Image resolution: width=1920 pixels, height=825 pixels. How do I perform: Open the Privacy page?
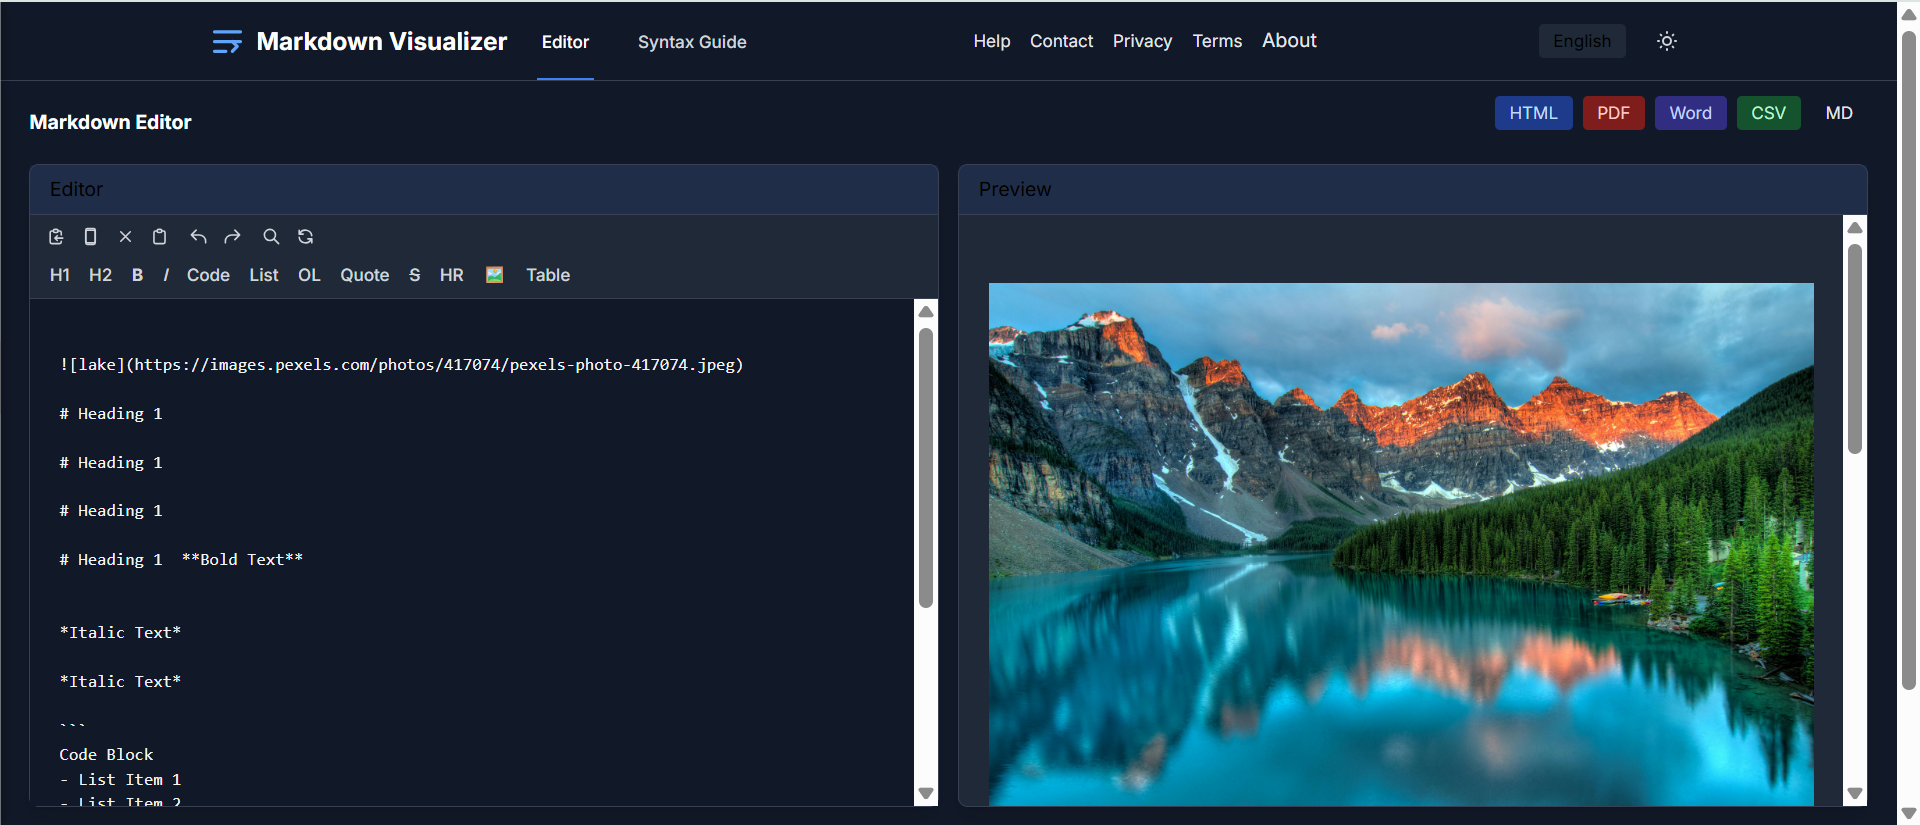[x=1142, y=41]
